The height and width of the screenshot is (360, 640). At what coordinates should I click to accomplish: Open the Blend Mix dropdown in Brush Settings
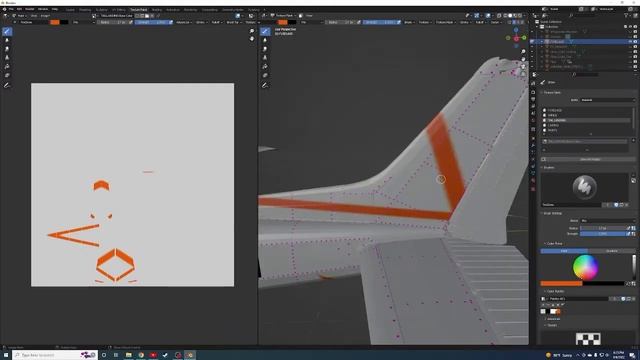pyautogui.click(x=608, y=221)
